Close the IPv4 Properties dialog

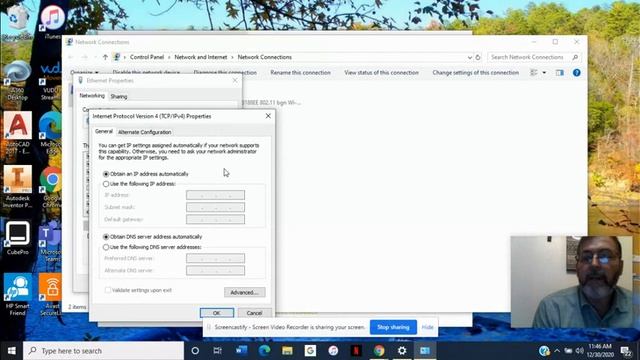268,116
